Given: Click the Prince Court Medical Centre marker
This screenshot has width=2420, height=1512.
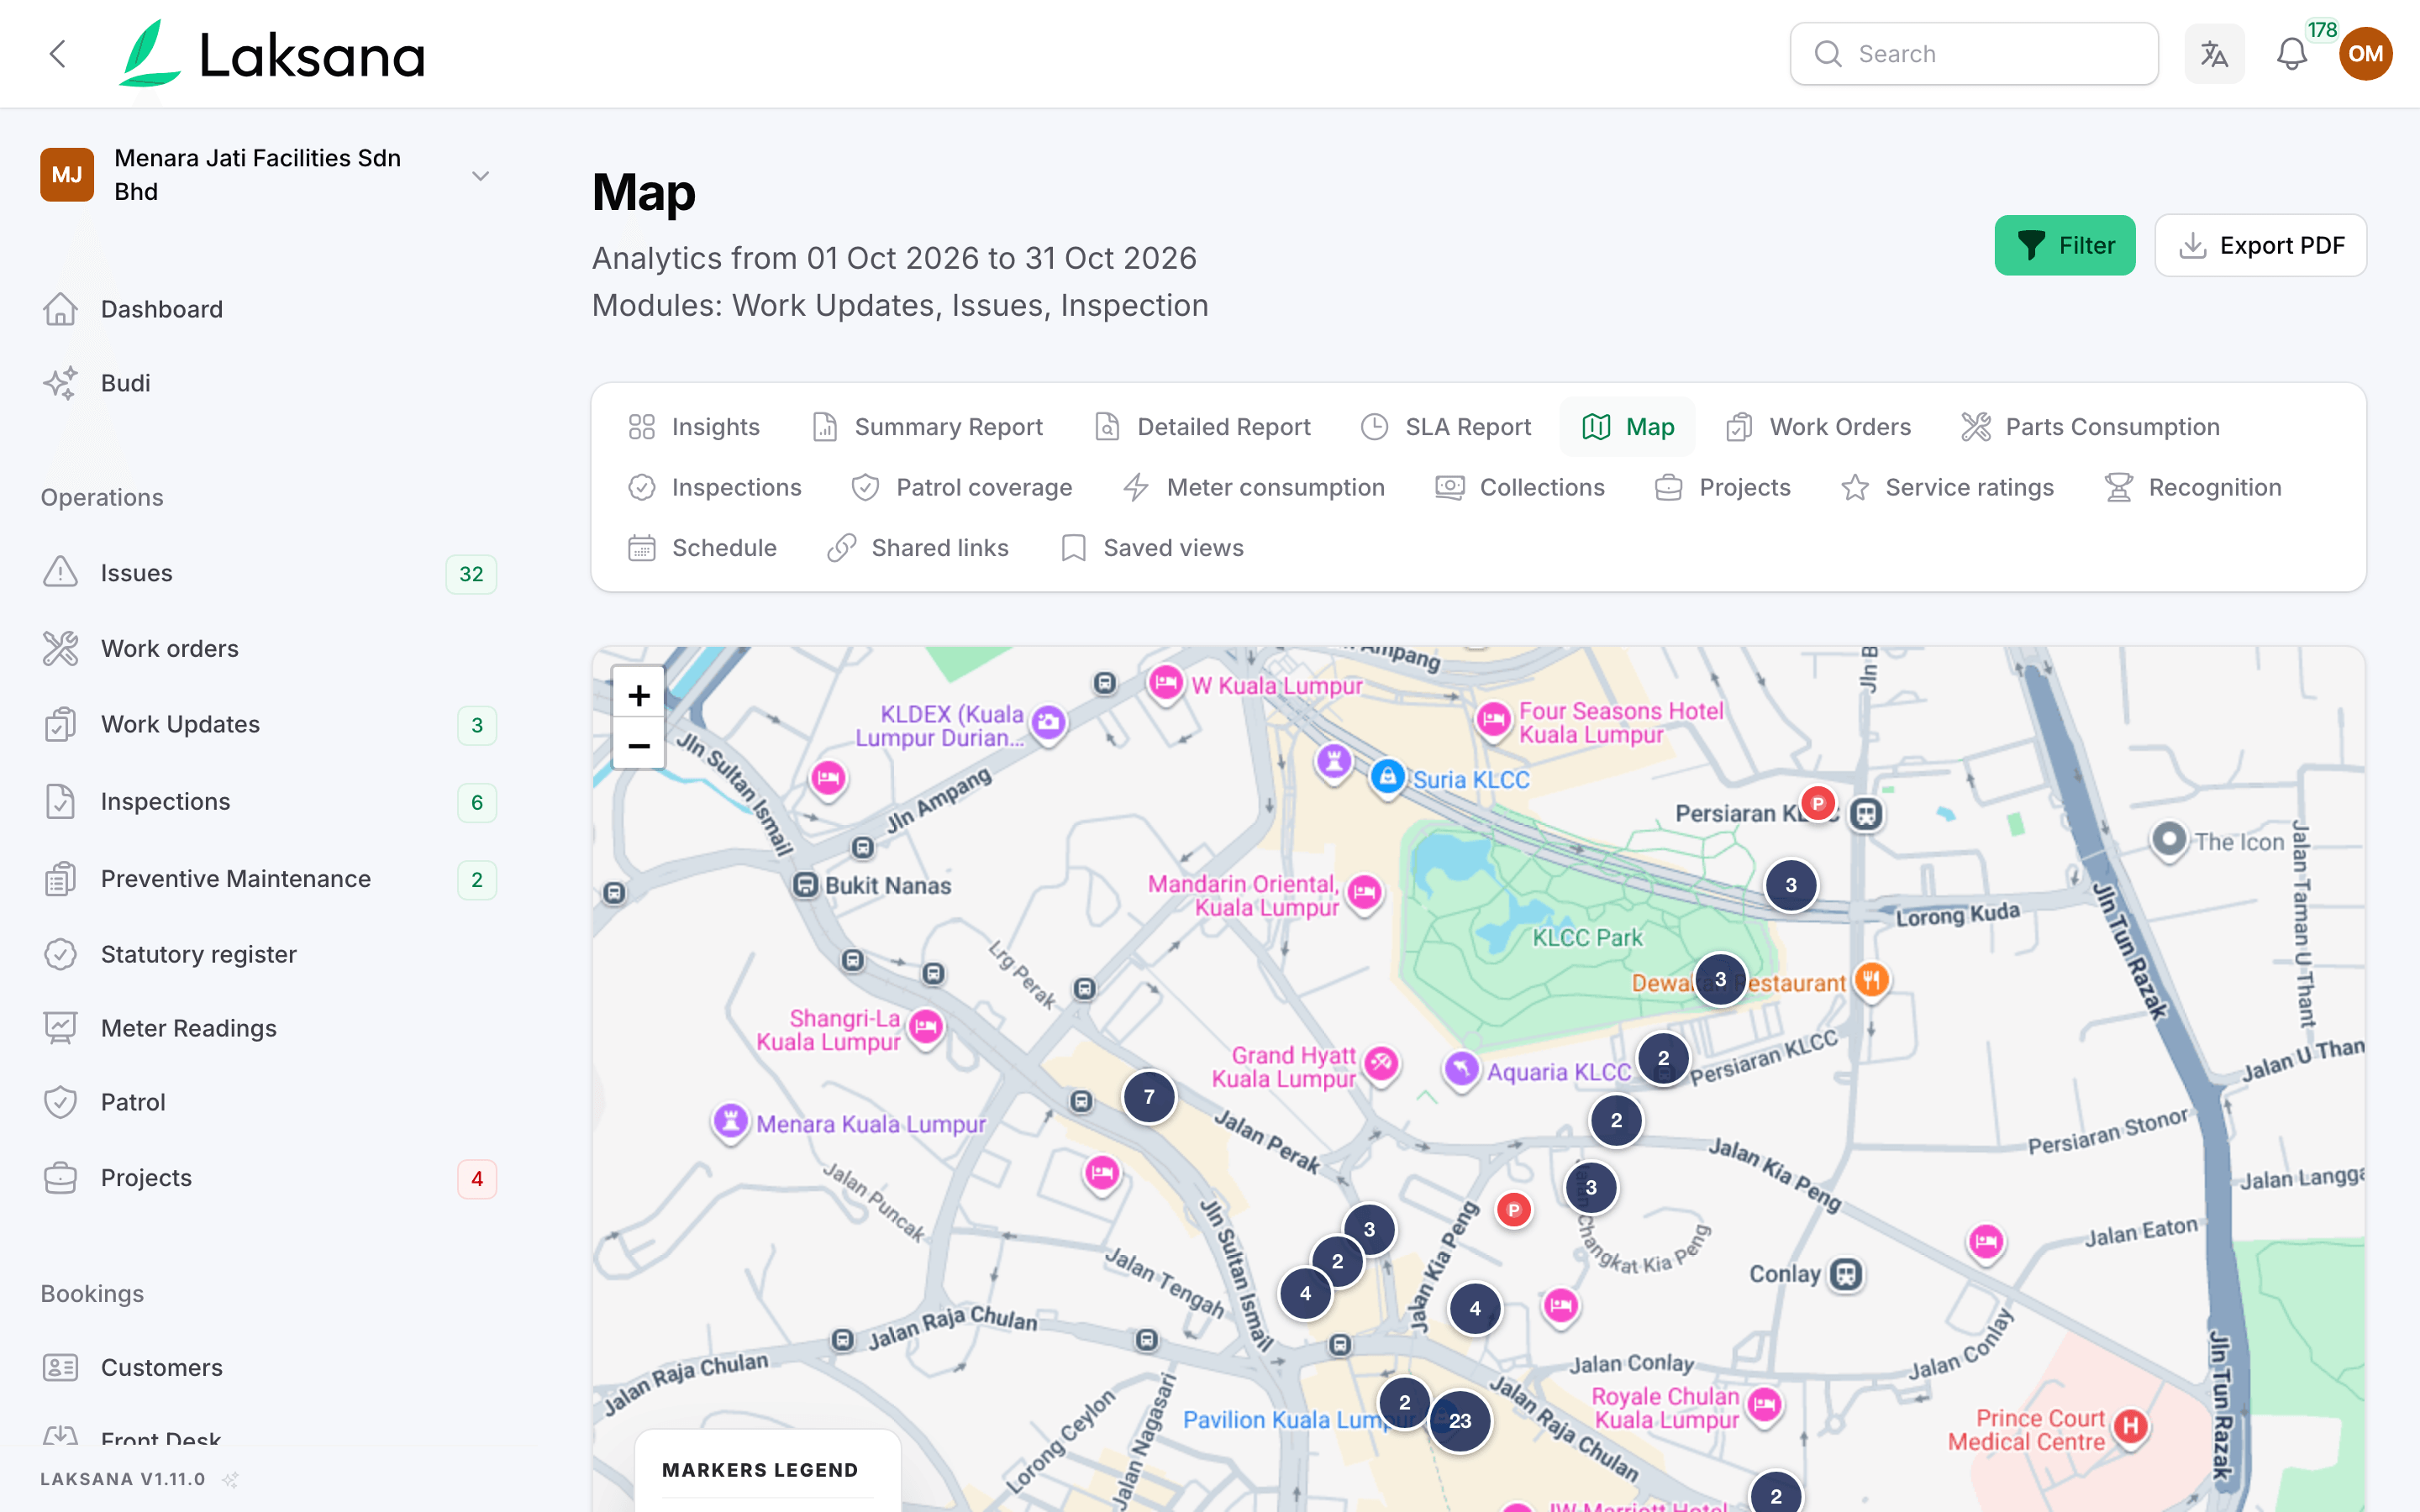Looking at the screenshot, I should 2130,1427.
